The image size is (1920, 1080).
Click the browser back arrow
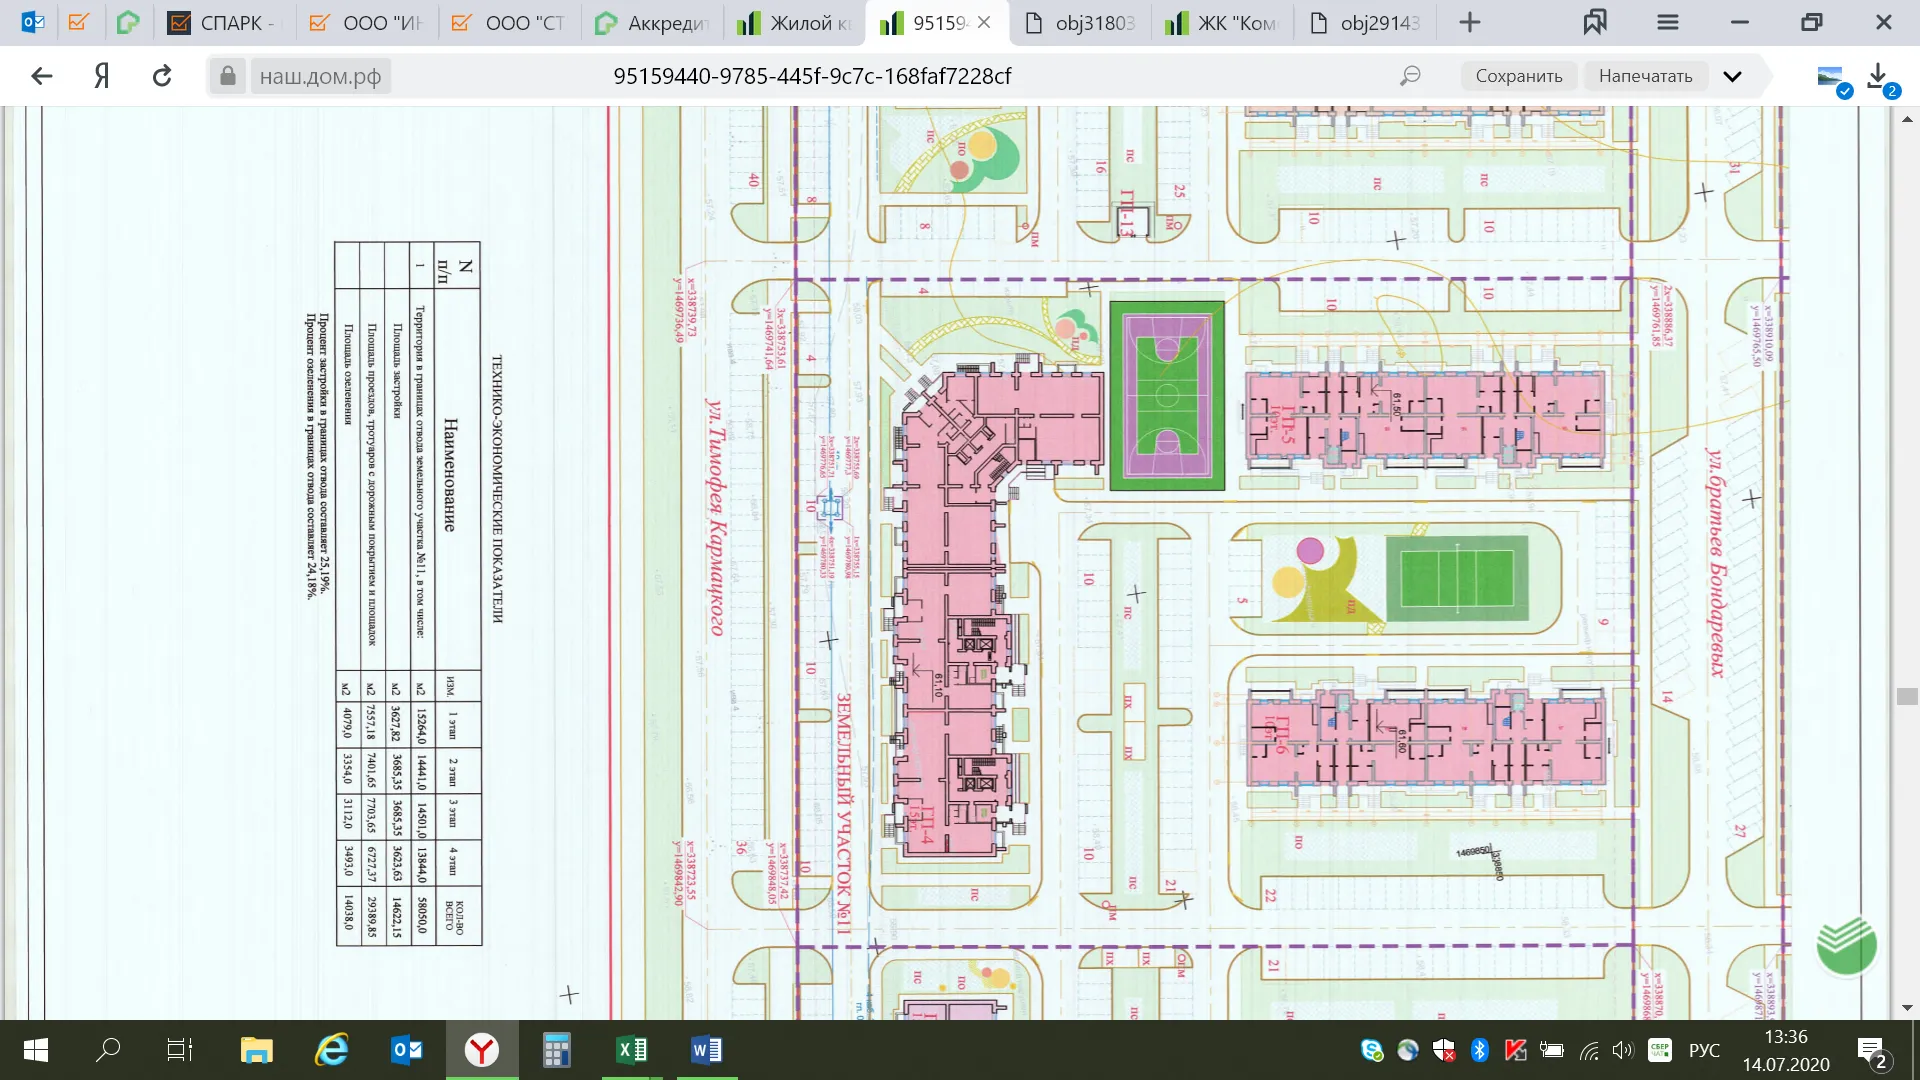(41, 76)
